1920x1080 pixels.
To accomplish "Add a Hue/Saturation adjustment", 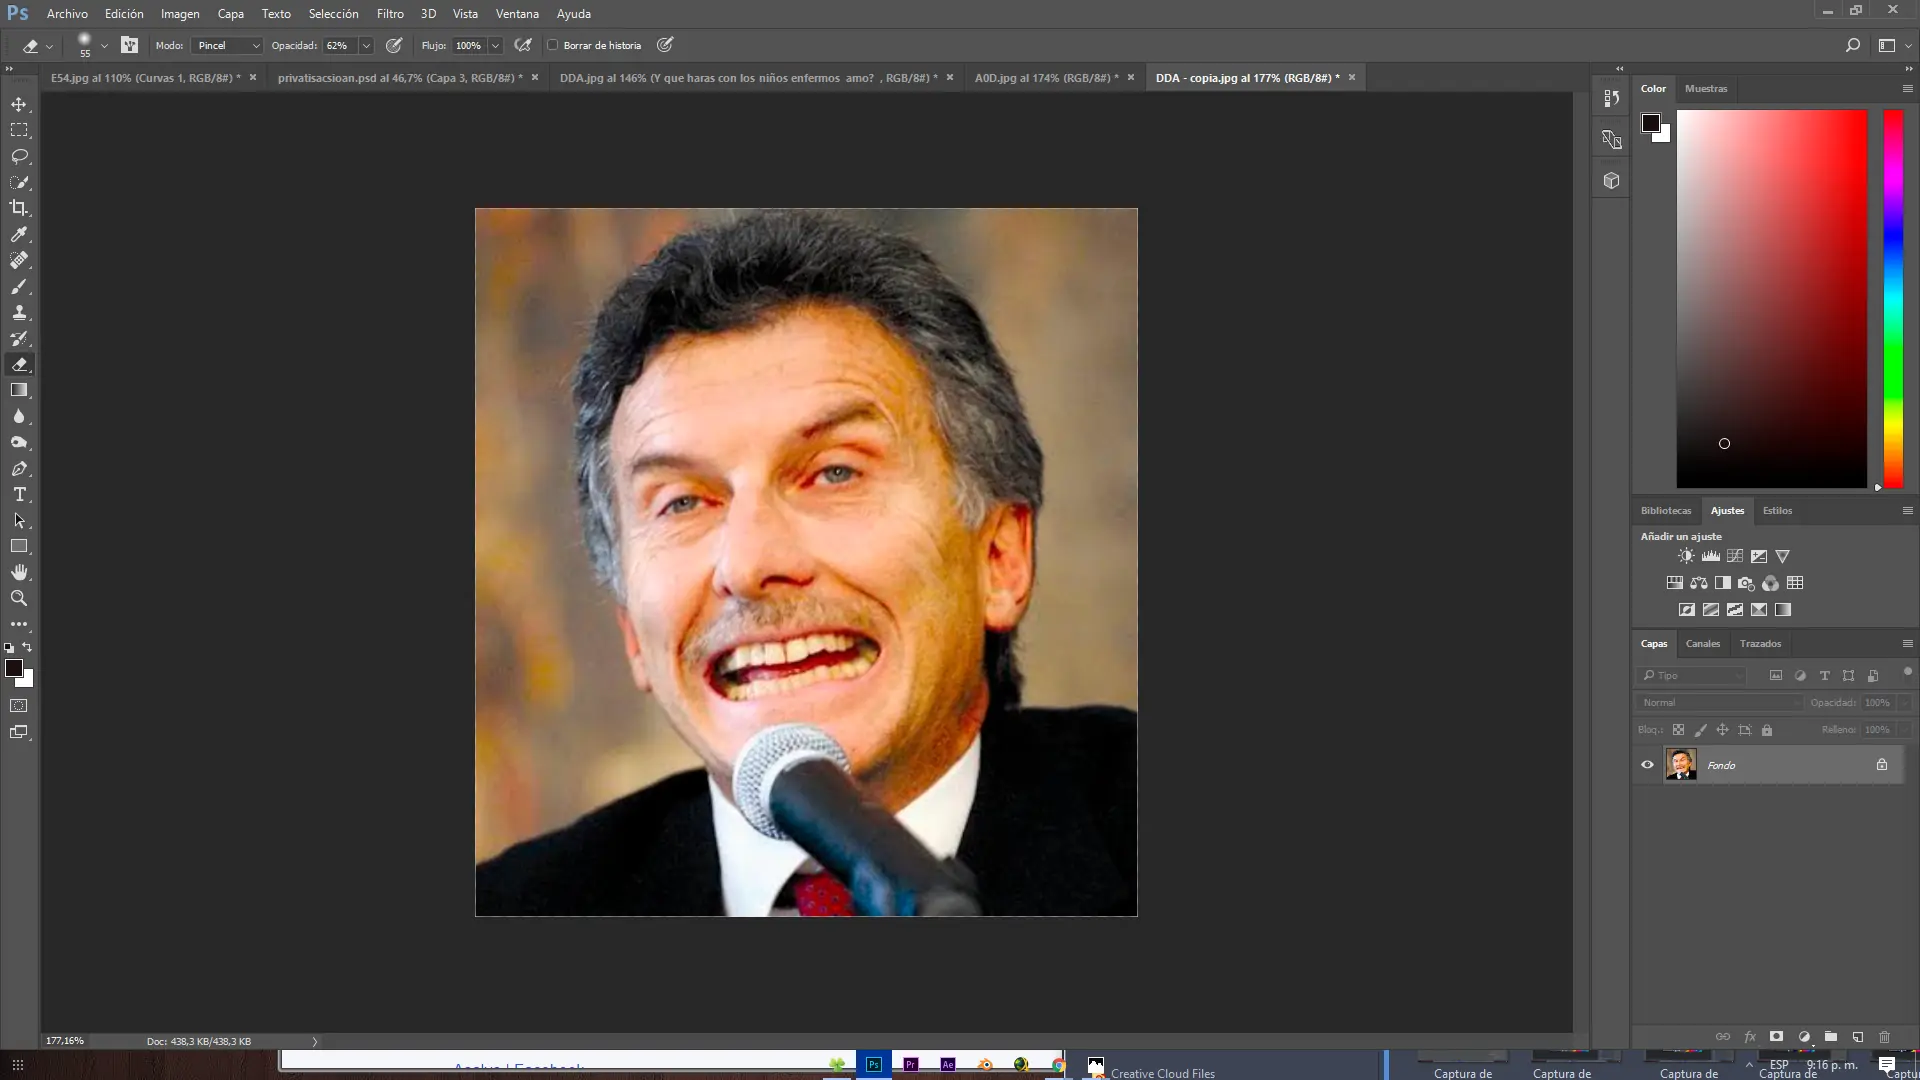I will (1674, 583).
